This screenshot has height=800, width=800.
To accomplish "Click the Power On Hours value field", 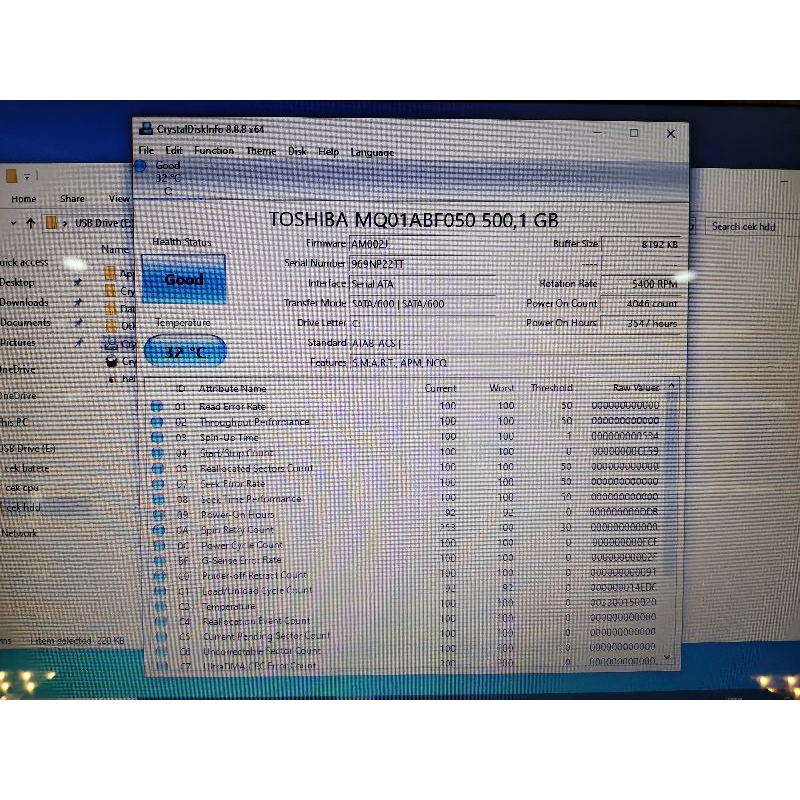I will coord(641,323).
